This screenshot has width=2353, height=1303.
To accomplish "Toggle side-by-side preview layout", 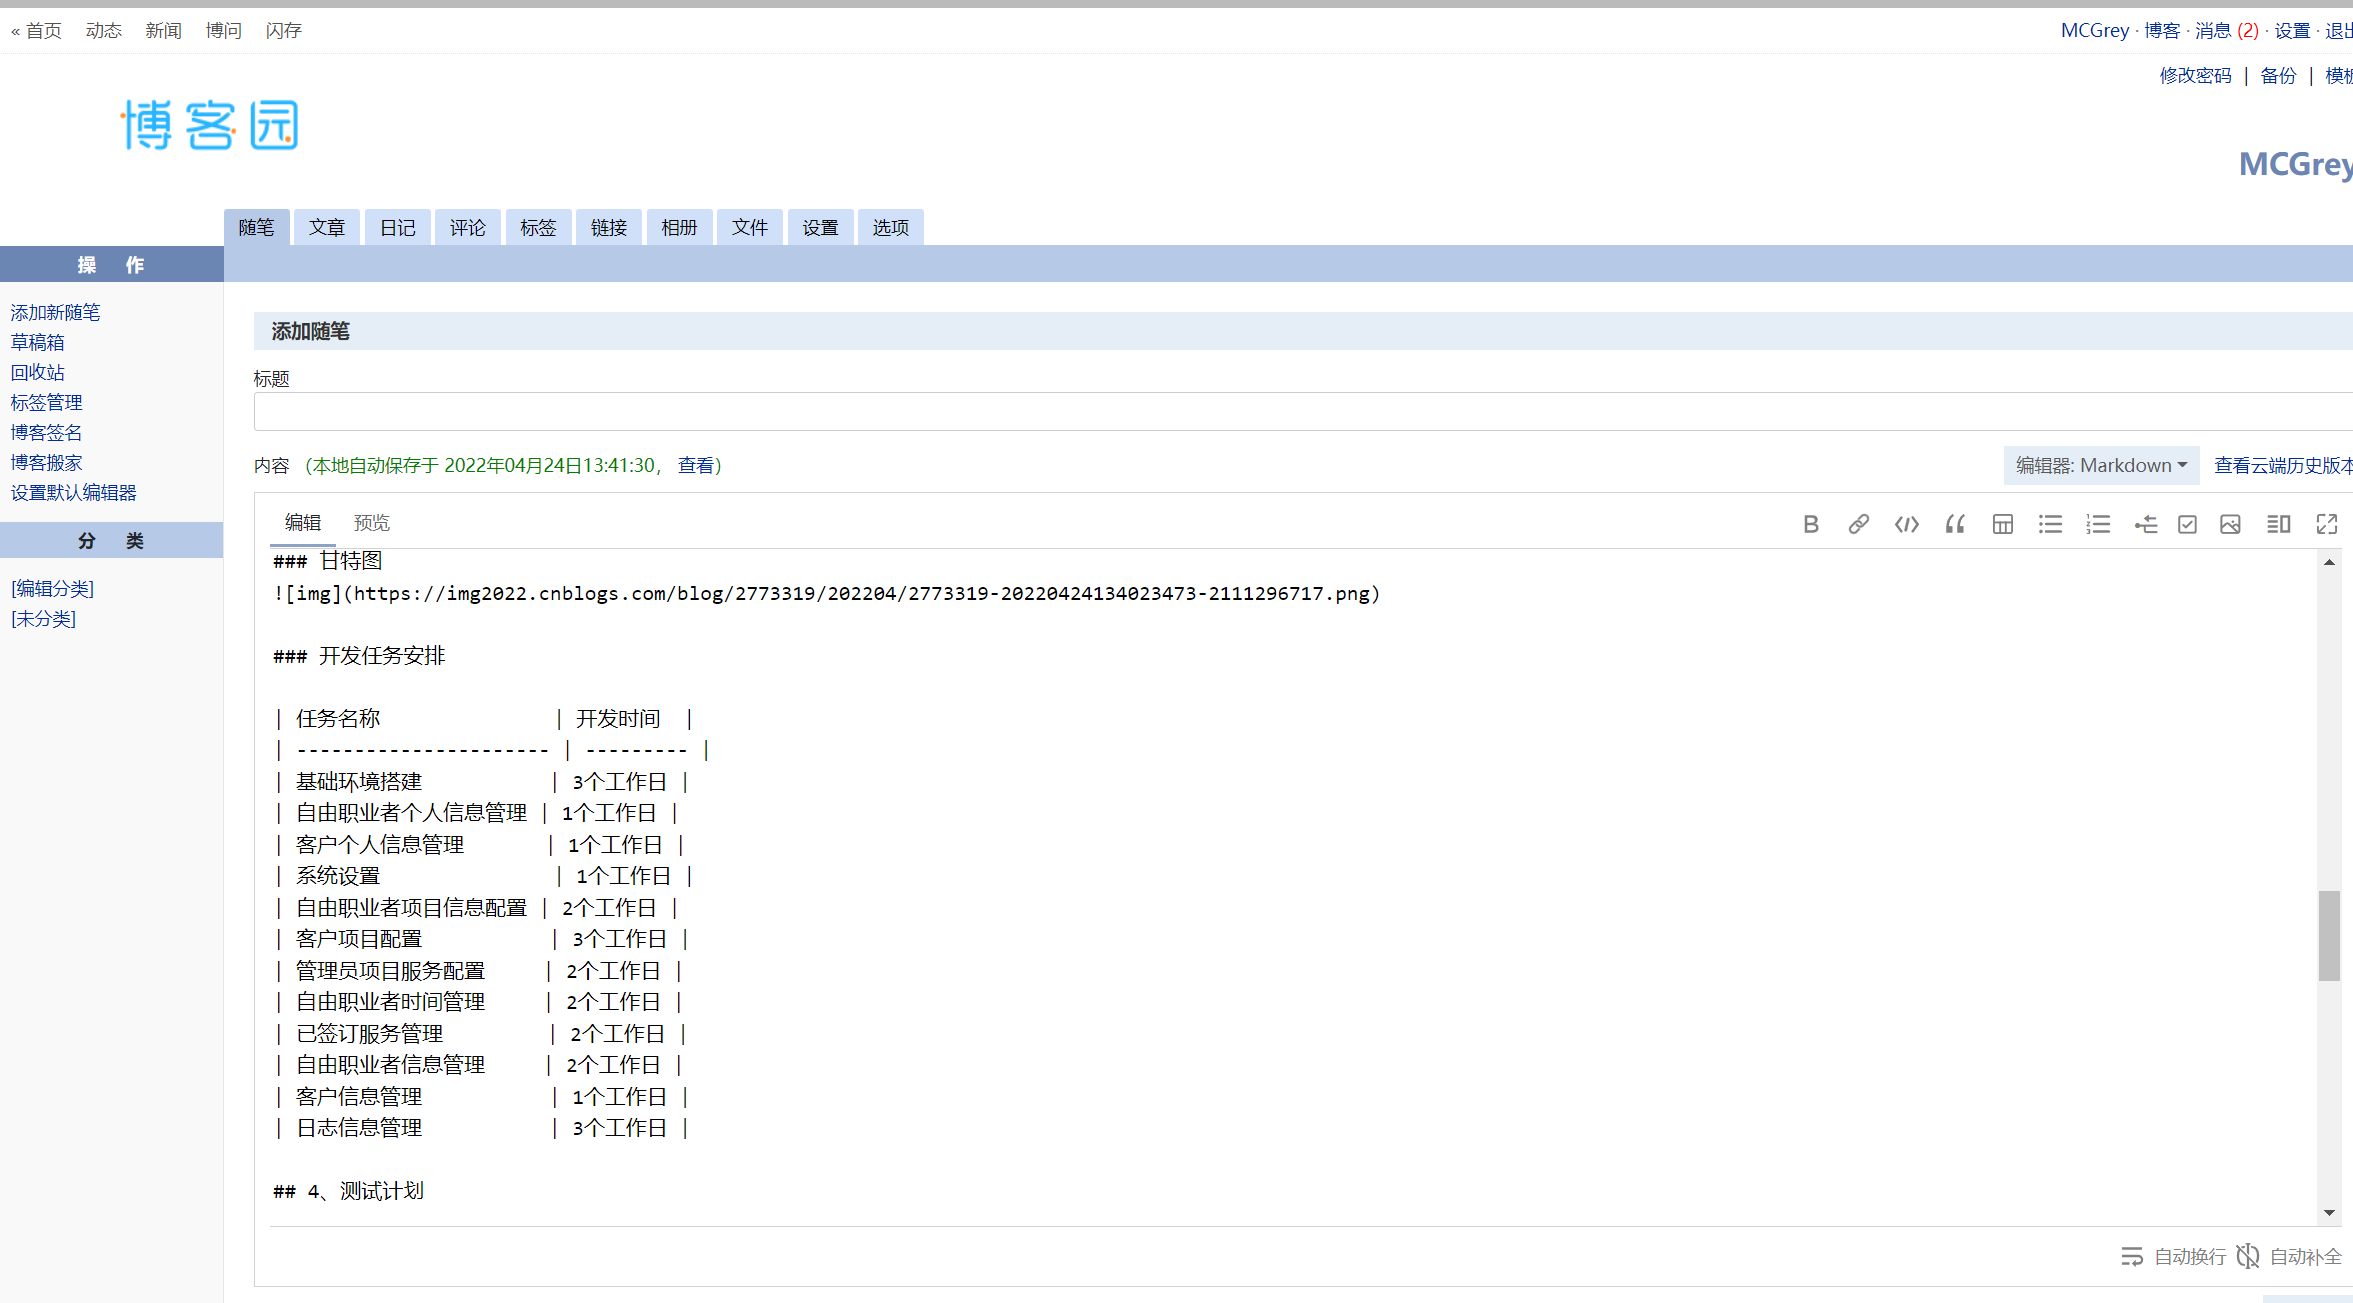I will 2278,524.
